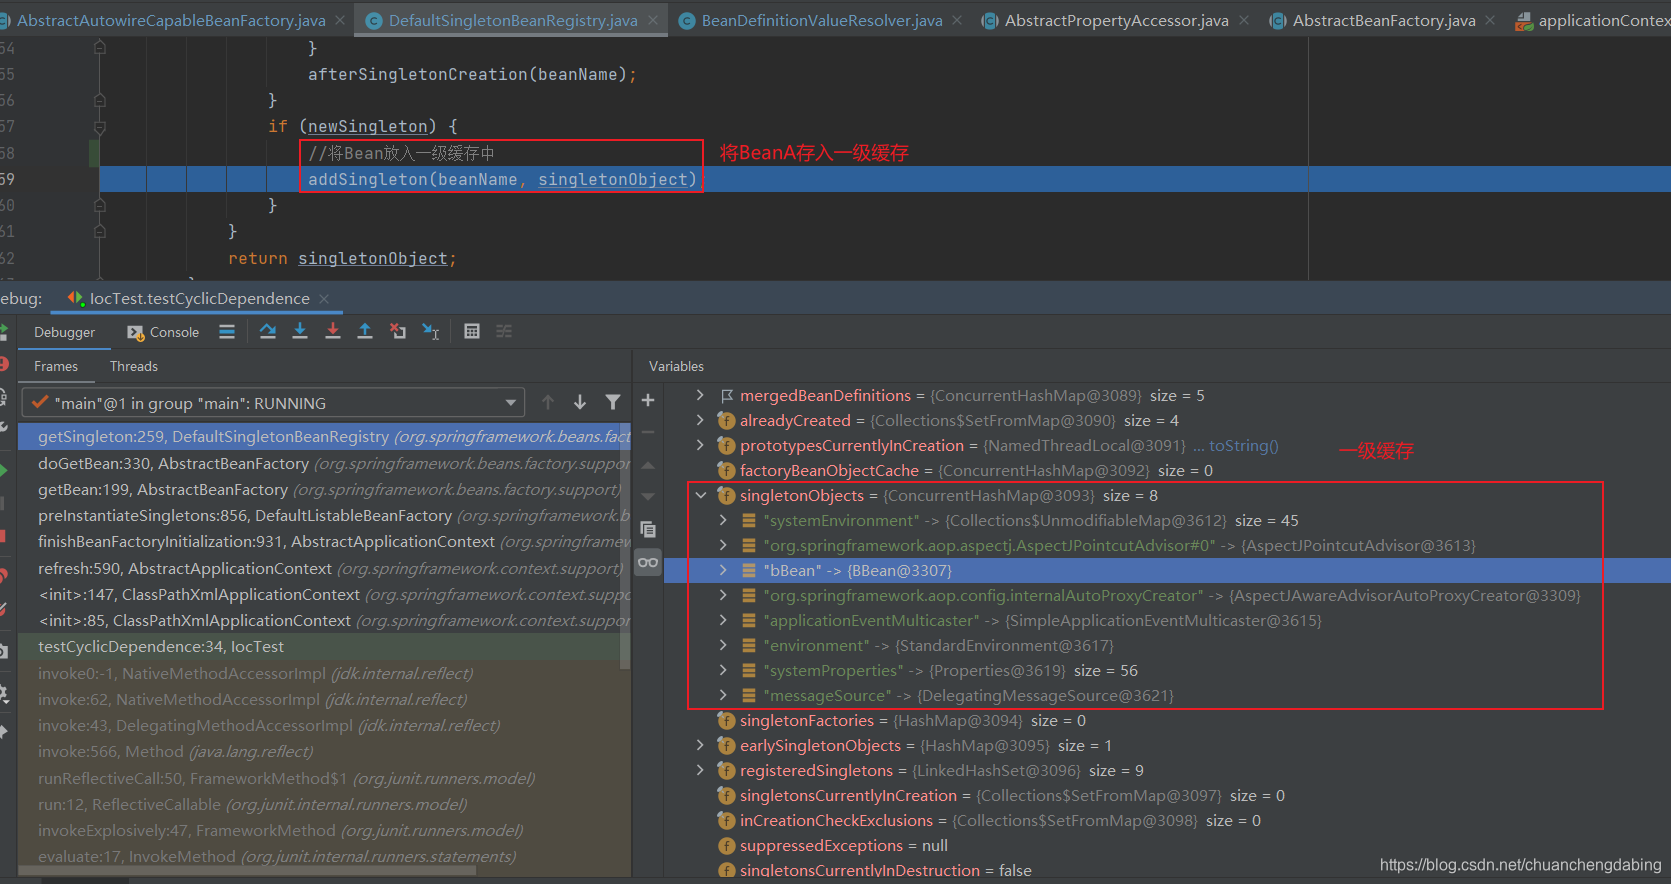1671x884 pixels.
Task: Select getBean:199 AbstractBeanFactory frame
Action: (324, 489)
